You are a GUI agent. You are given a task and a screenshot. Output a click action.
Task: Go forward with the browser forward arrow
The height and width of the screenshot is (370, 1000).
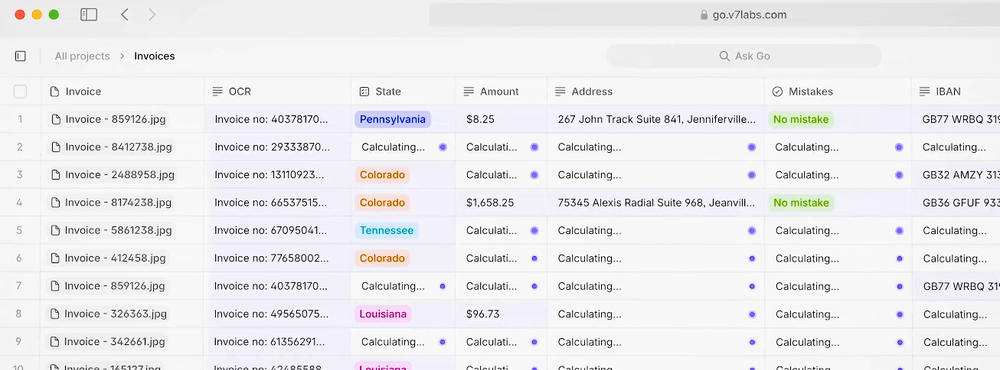(x=152, y=15)
